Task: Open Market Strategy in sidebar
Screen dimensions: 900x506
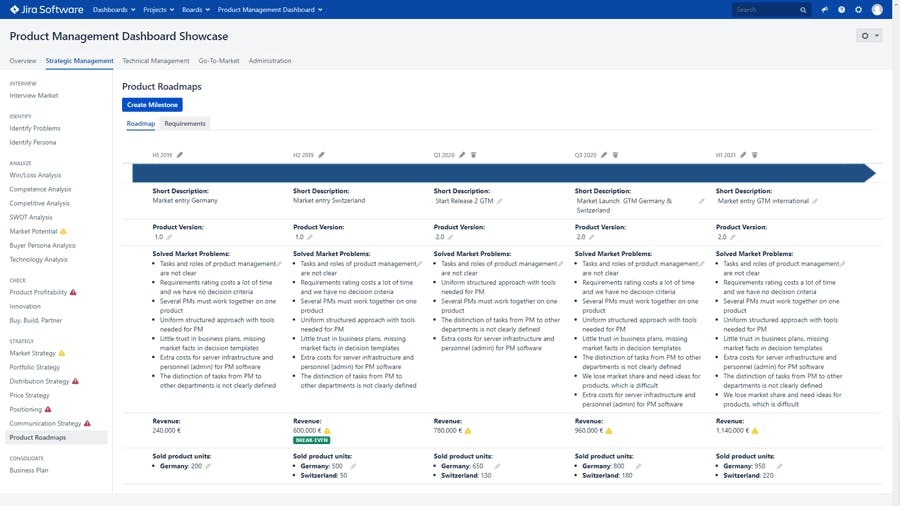Action: point(33,353)
